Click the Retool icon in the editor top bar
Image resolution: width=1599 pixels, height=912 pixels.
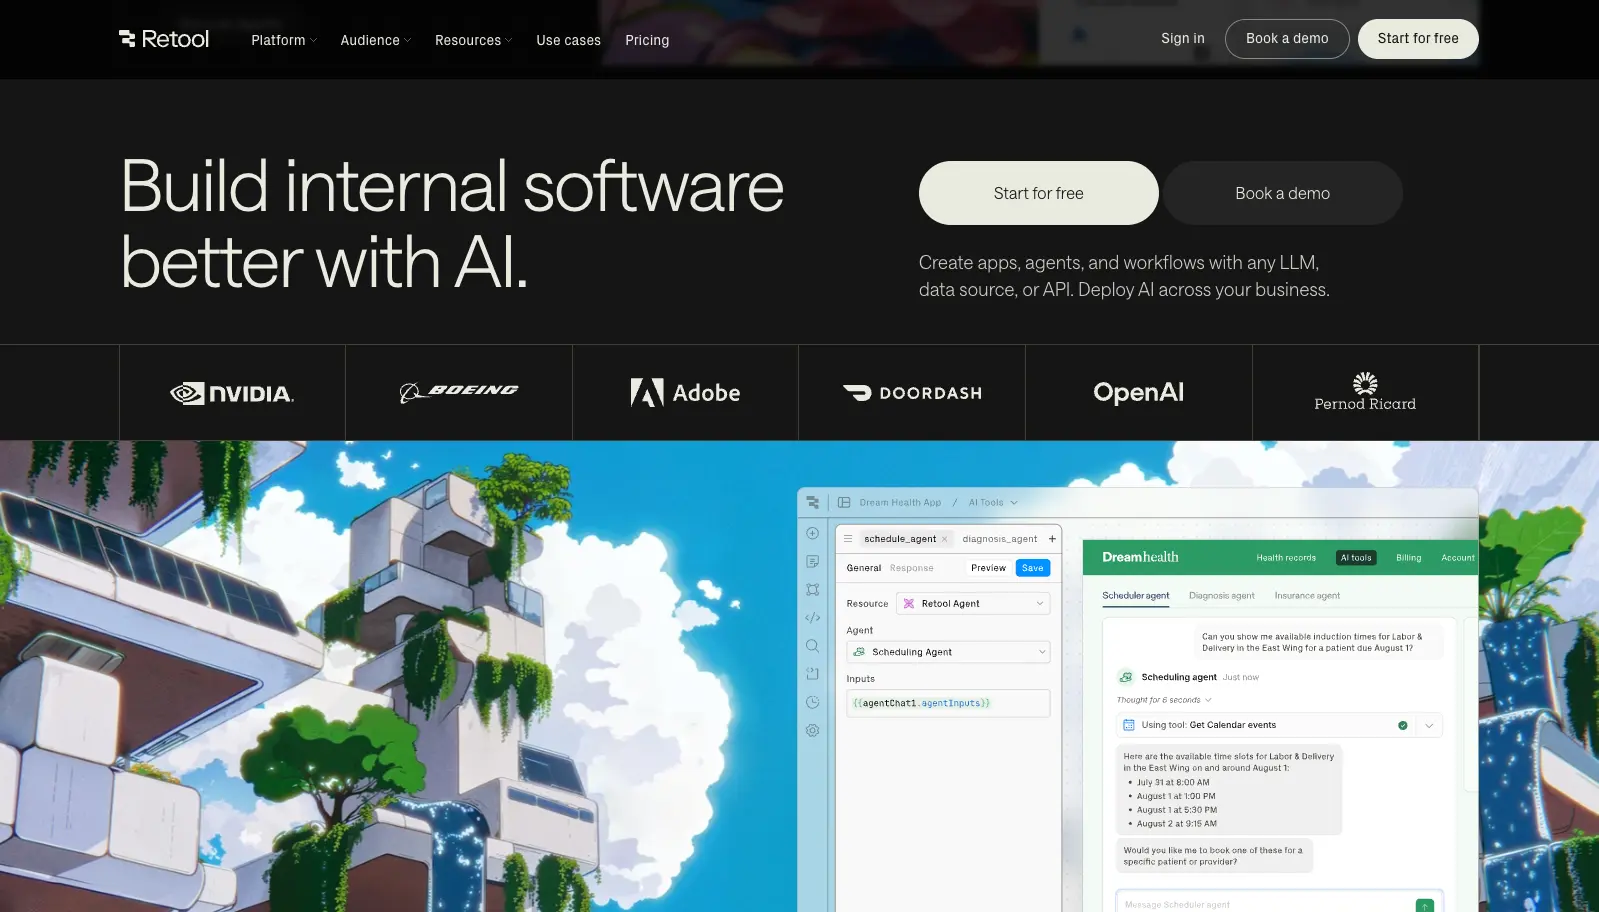[812, 502]
